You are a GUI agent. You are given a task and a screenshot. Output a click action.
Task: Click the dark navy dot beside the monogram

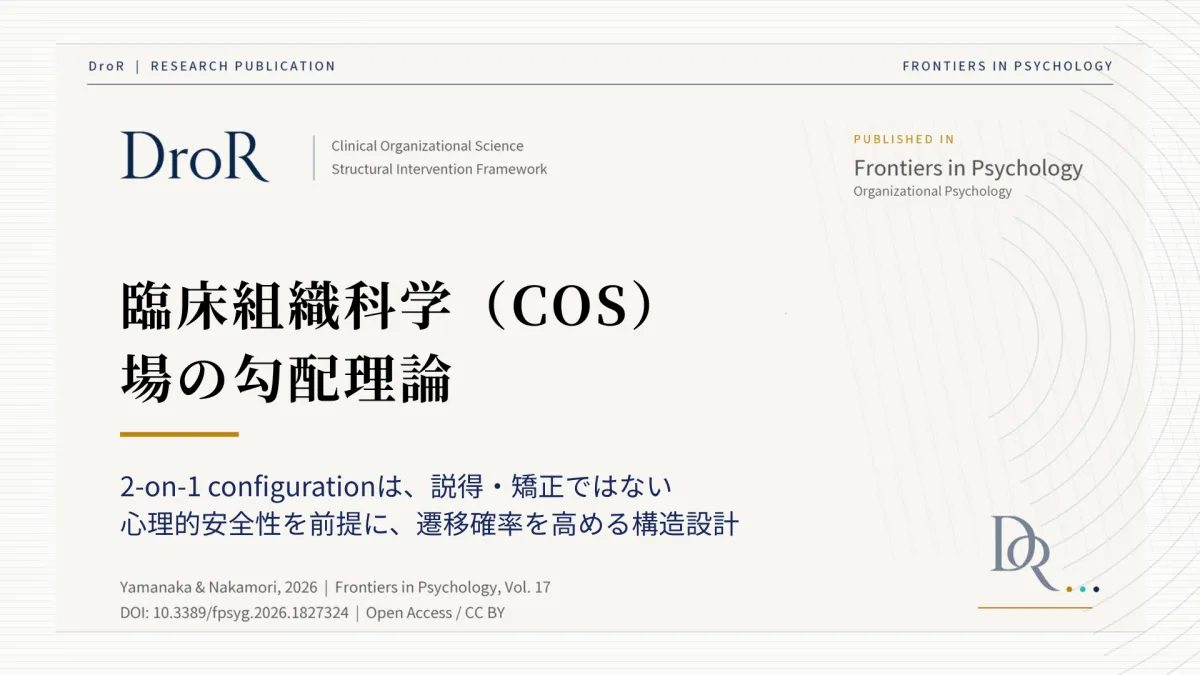pos(1096,589)
